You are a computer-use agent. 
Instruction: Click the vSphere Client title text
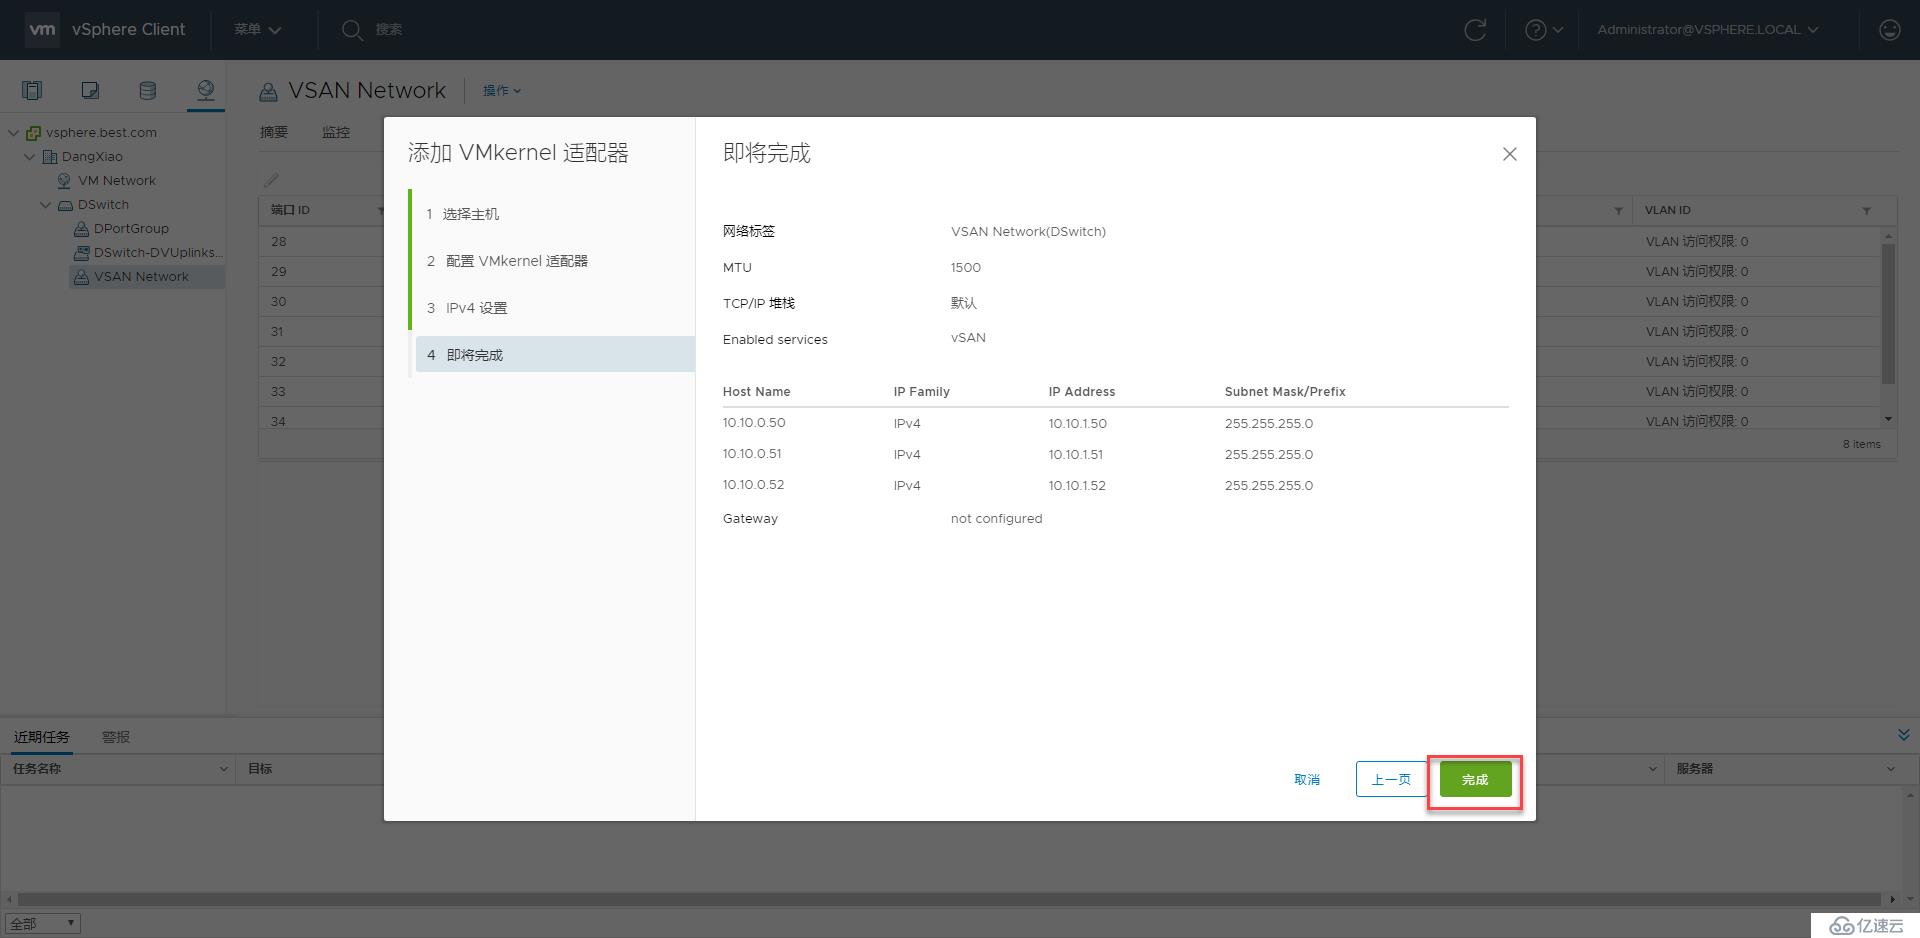[128, 30]
